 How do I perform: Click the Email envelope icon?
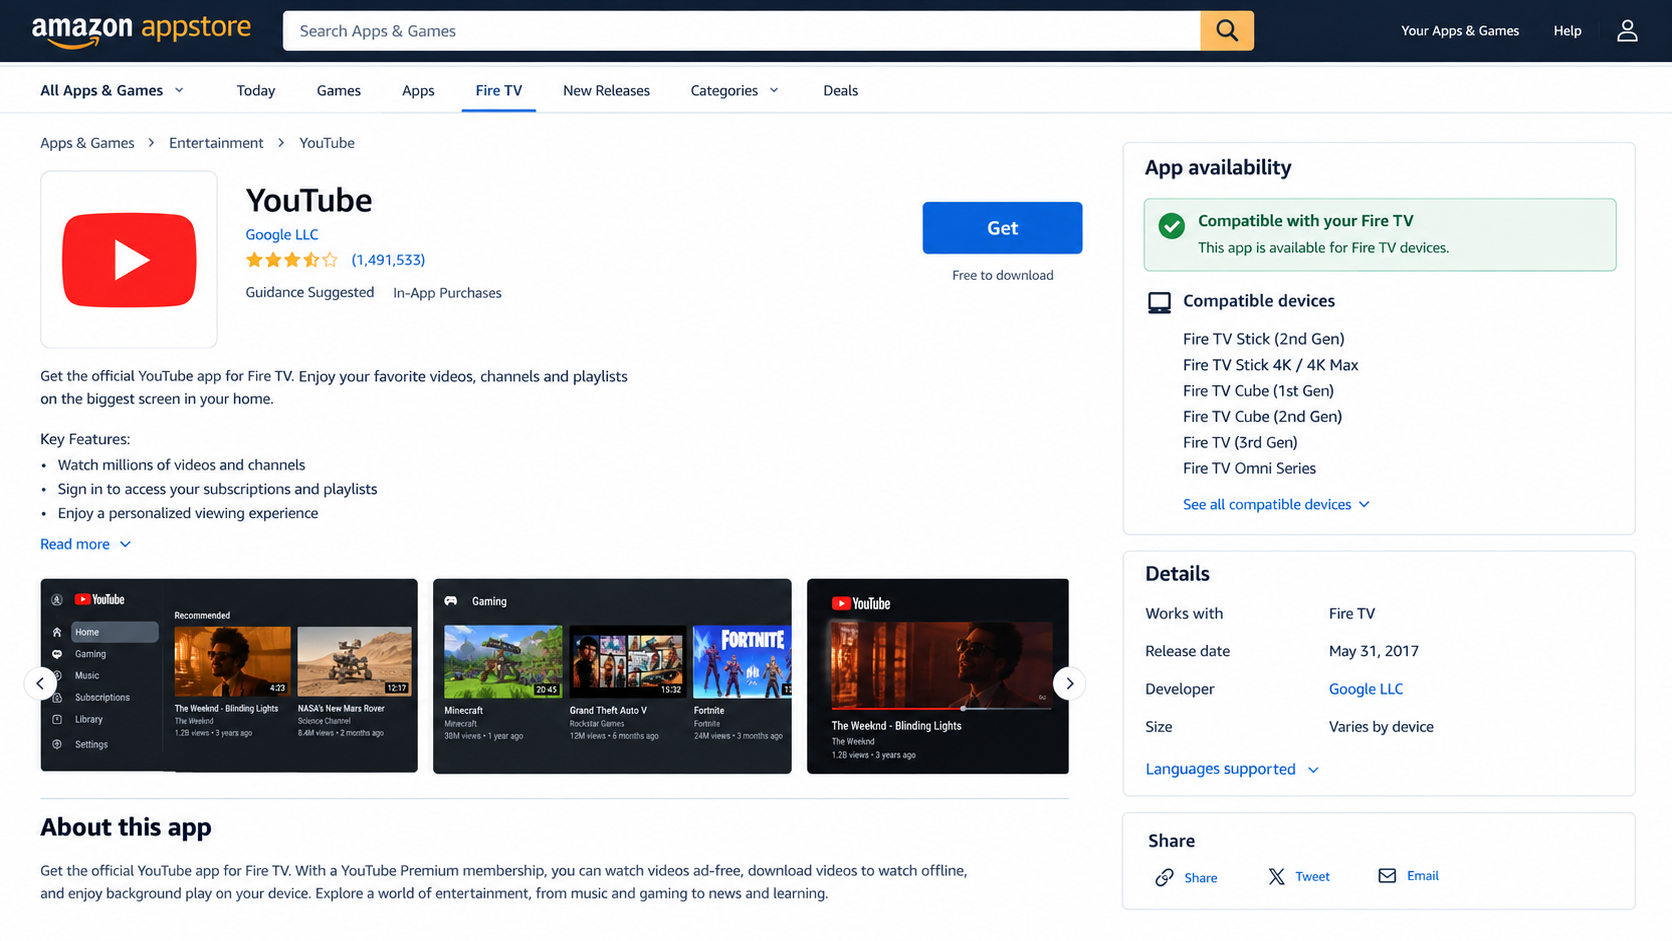click(1387, 876)
